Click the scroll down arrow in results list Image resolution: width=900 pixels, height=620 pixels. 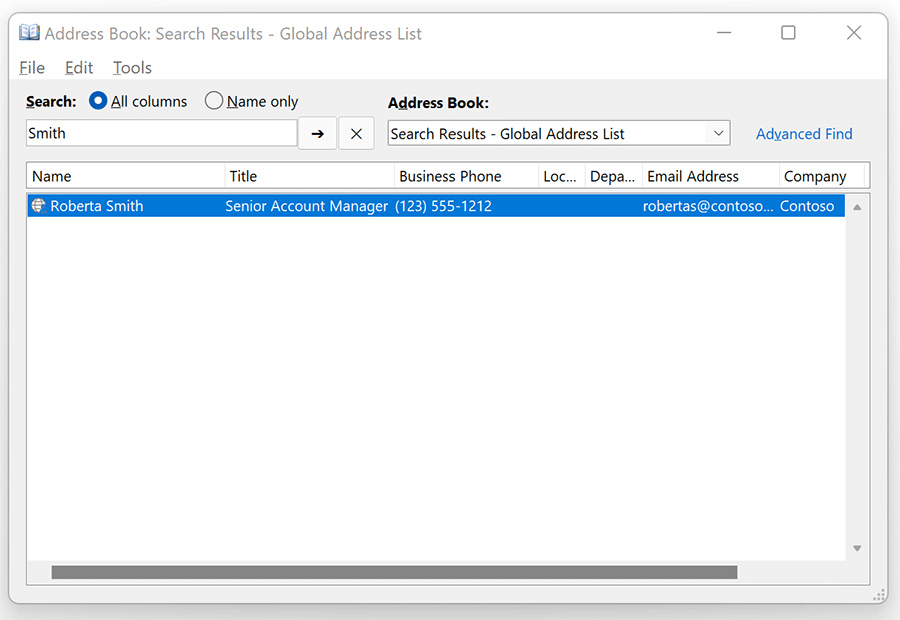coord(857,548)
